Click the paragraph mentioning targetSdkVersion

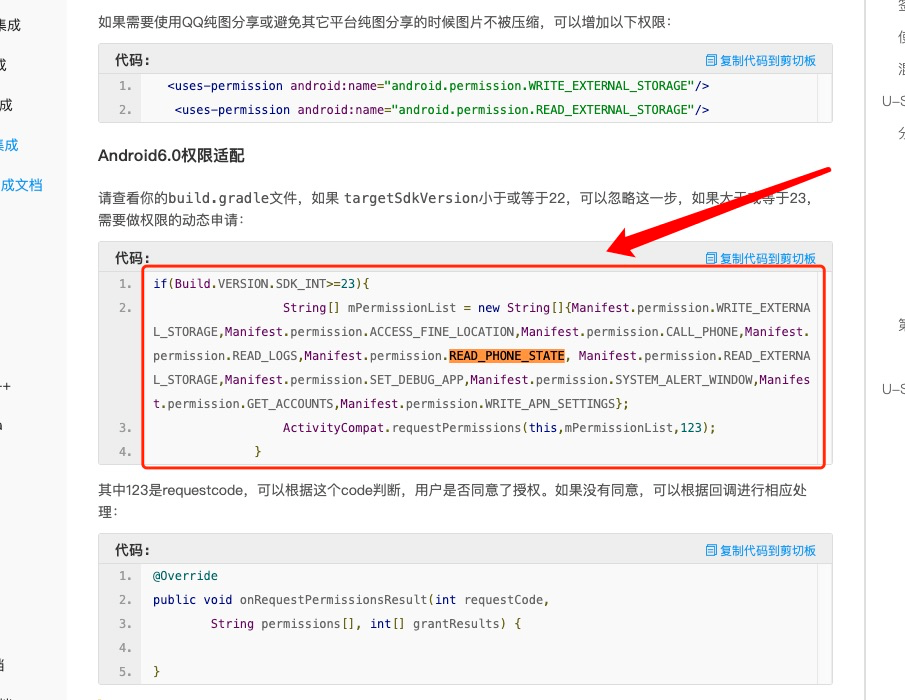pos(455,209)
